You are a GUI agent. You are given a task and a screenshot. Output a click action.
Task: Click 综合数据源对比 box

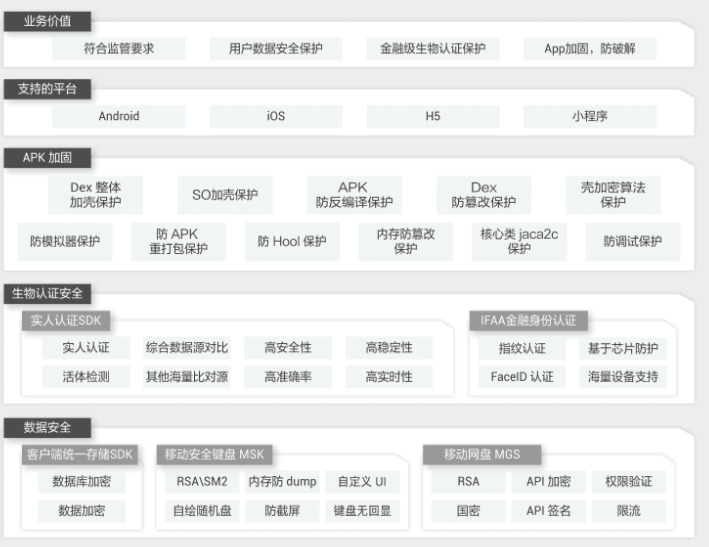point(187,348)
